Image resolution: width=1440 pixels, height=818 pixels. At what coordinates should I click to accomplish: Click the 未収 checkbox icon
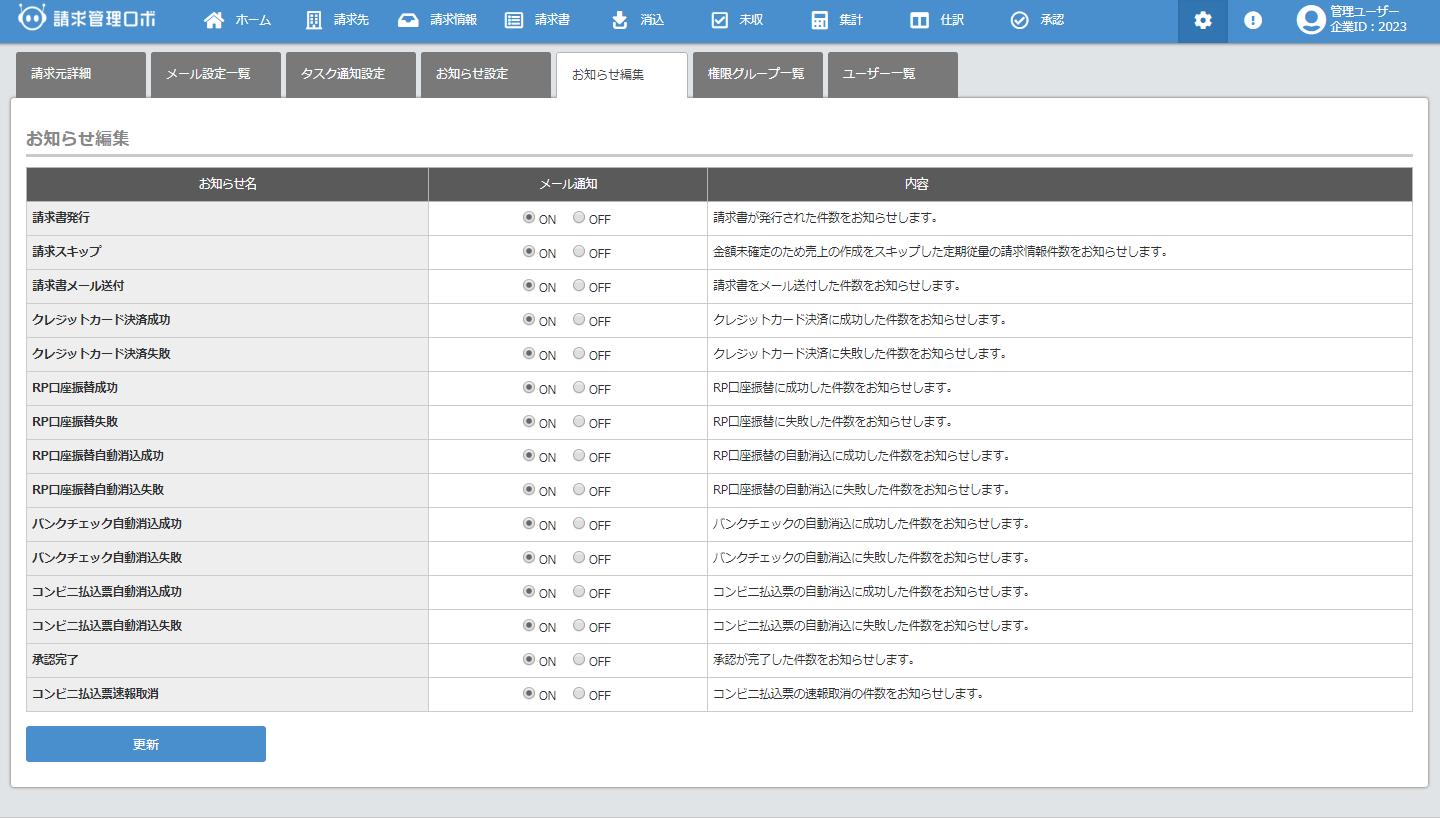pyautogui.click(x=719, y=20)
